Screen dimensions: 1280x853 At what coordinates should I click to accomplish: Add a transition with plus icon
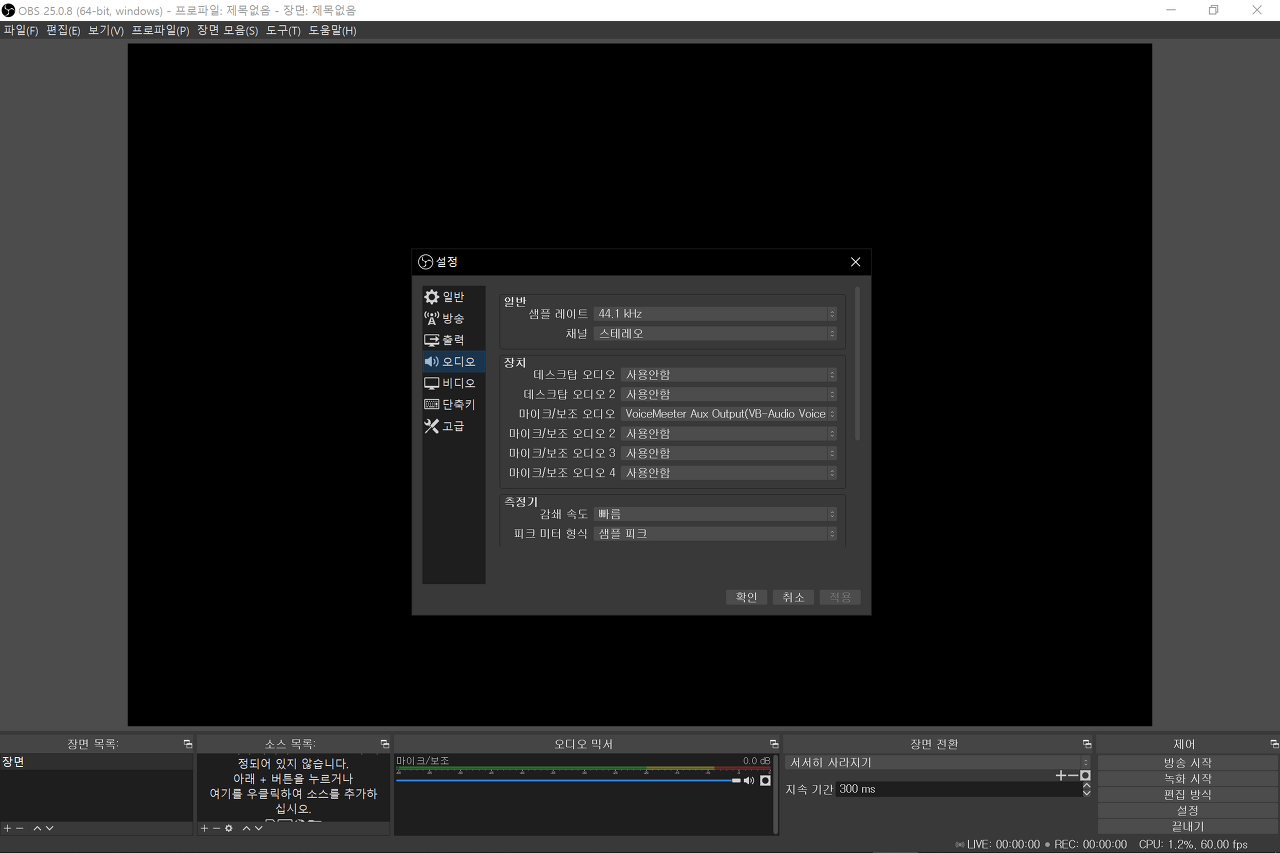pyautogui.click(x=1061, y=775)
